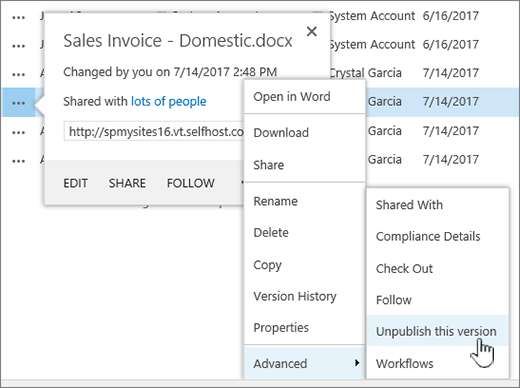Open ellipsis menu for Crystal Garcia row
This screenshot has height=388, width=520.
point(18,74)
